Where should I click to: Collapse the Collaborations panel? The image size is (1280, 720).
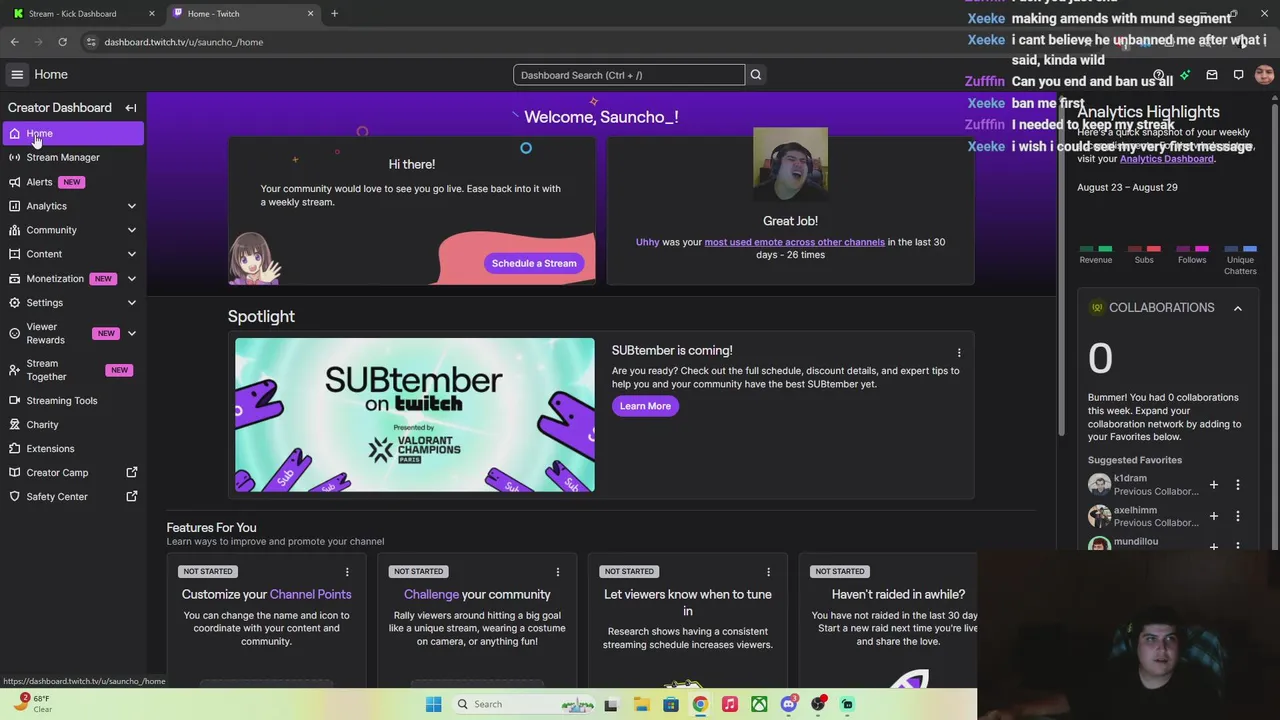click(1237, 308)
